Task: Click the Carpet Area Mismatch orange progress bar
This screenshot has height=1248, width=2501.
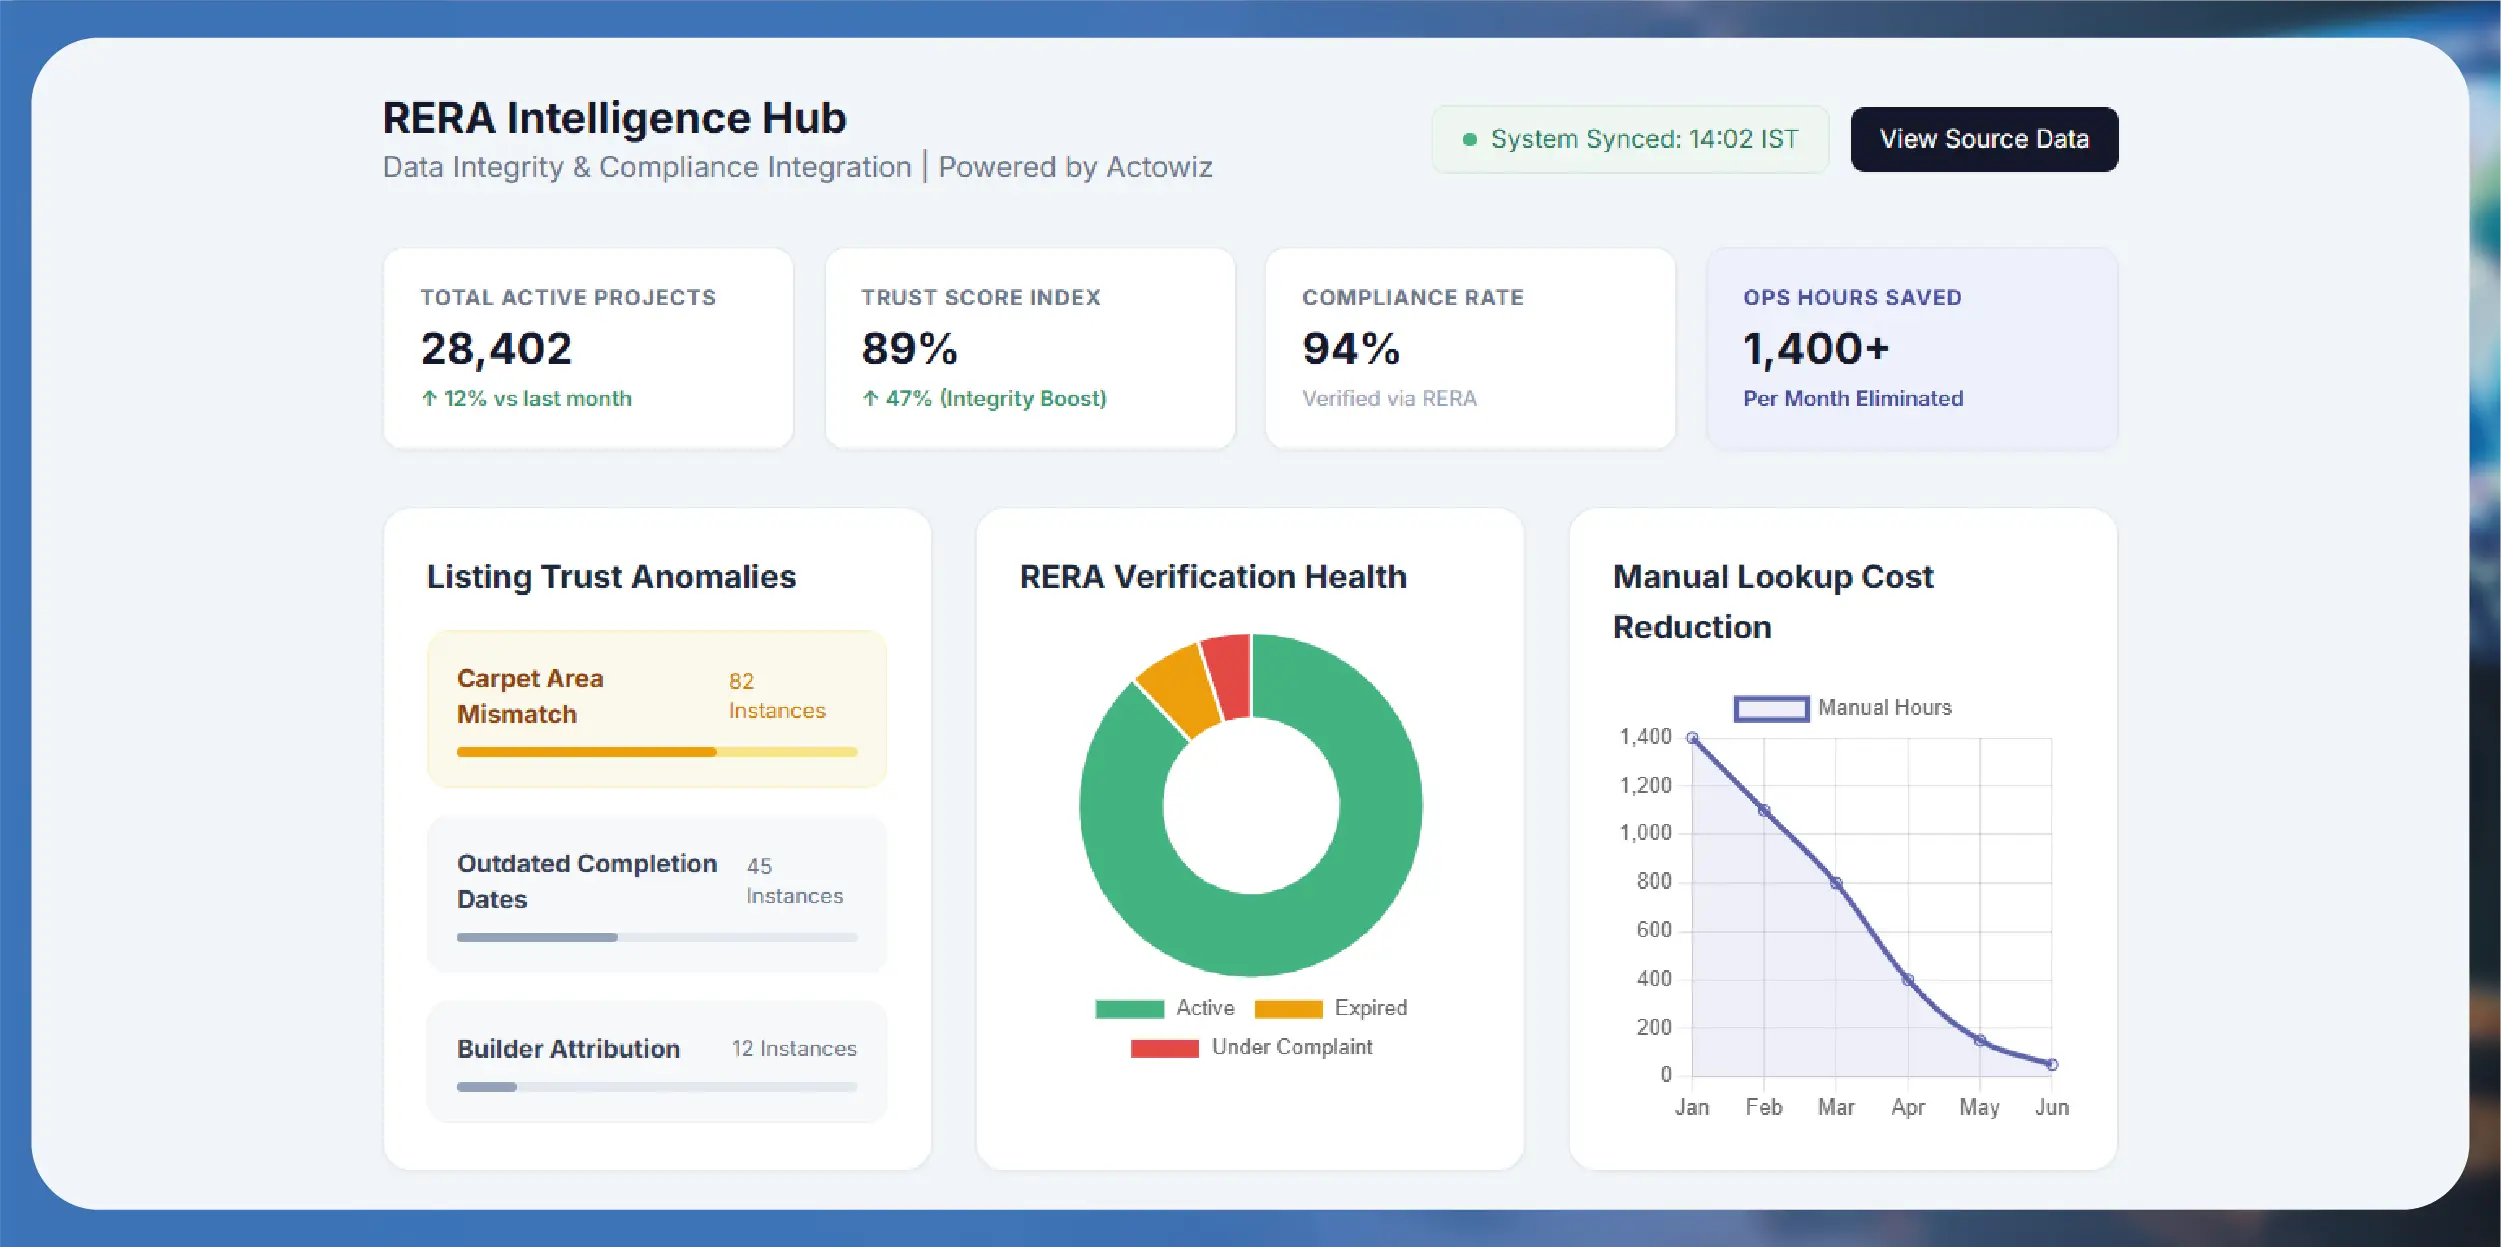Action: 657,752
